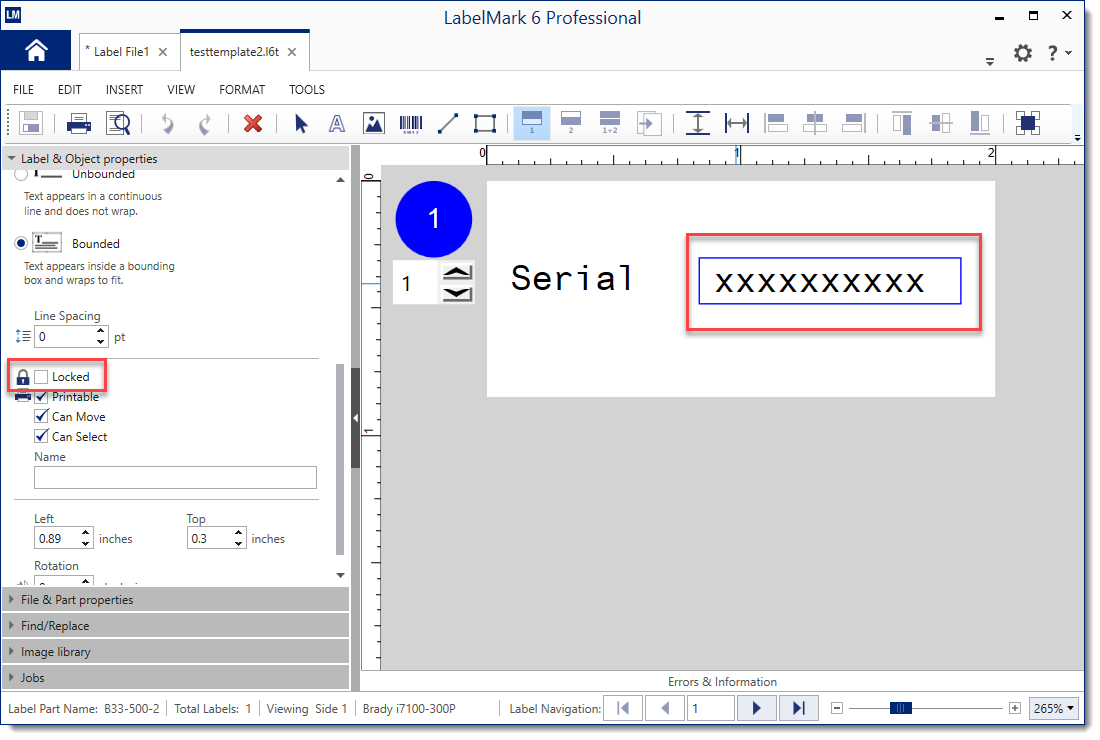Open the FILE menu

pyautogui.click(x=23, y=90)
